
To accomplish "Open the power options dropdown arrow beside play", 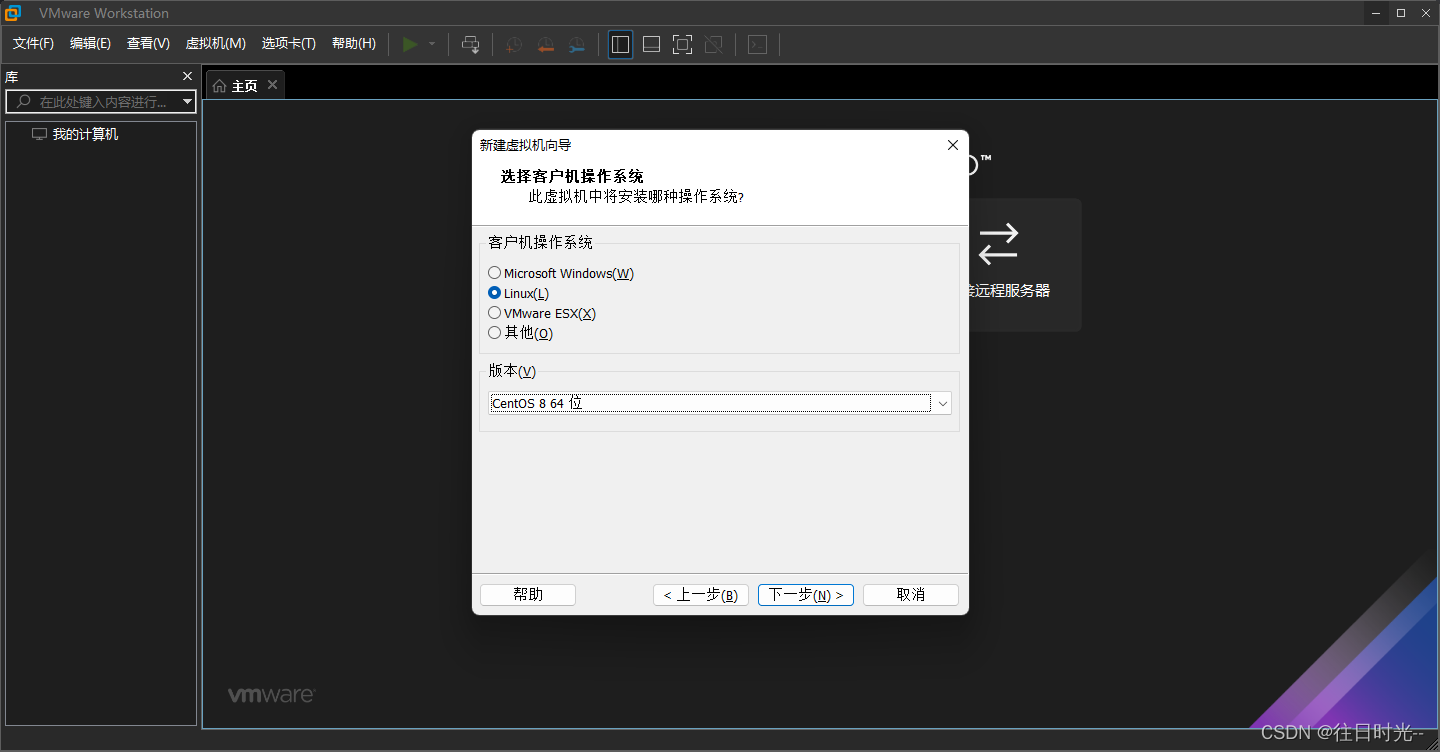I will [432, 44].
